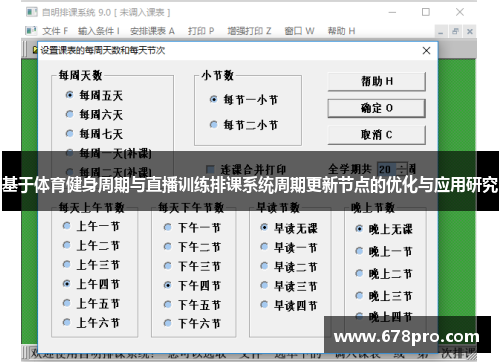Viewport: 500px width, 362px height.
Task: Open the 文件 F menu
Action: 55,31
